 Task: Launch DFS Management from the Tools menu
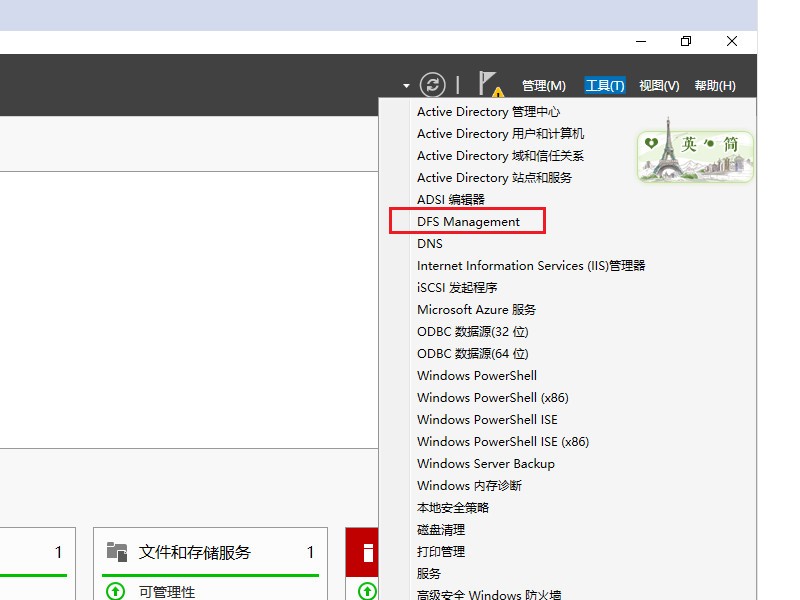tap(467, 221)
